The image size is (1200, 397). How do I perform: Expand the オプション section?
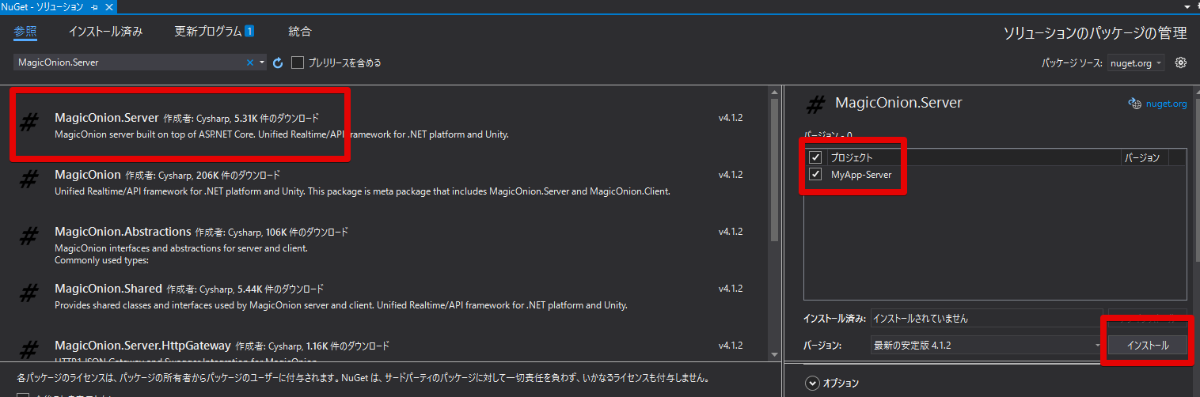point(813,382)
